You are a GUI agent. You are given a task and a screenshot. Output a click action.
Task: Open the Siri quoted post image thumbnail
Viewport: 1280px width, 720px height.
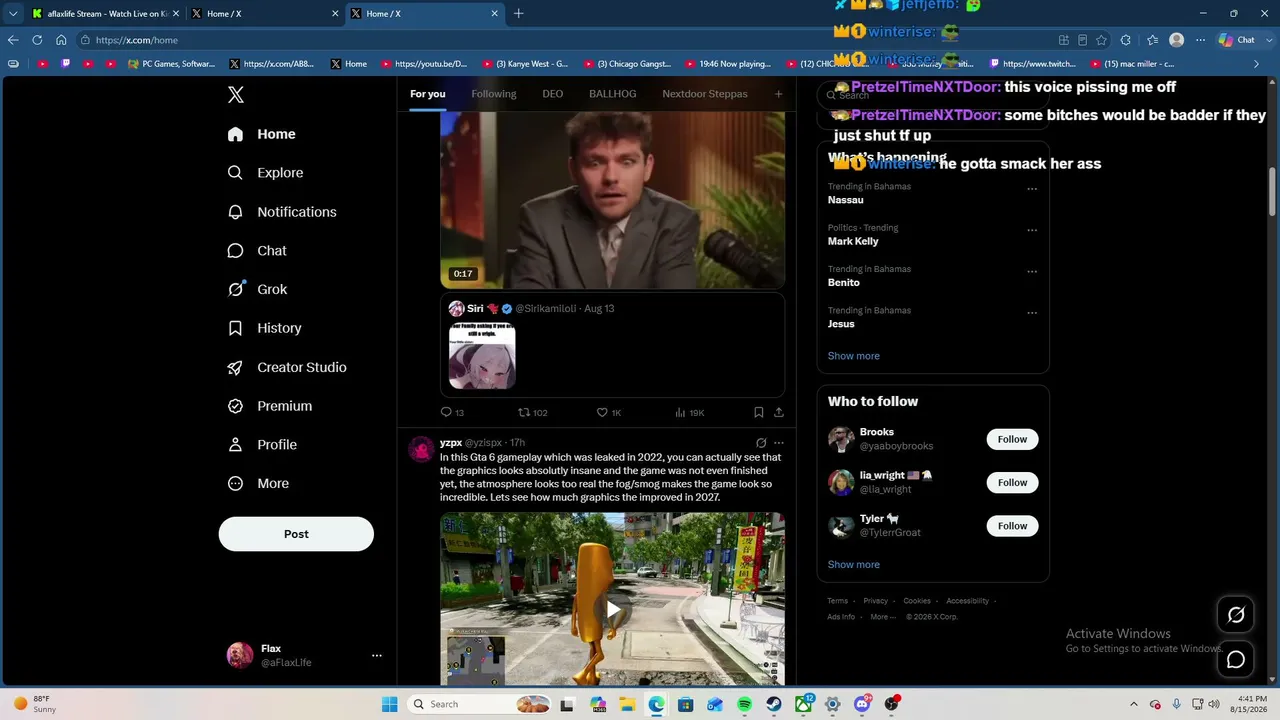(482, 355)
